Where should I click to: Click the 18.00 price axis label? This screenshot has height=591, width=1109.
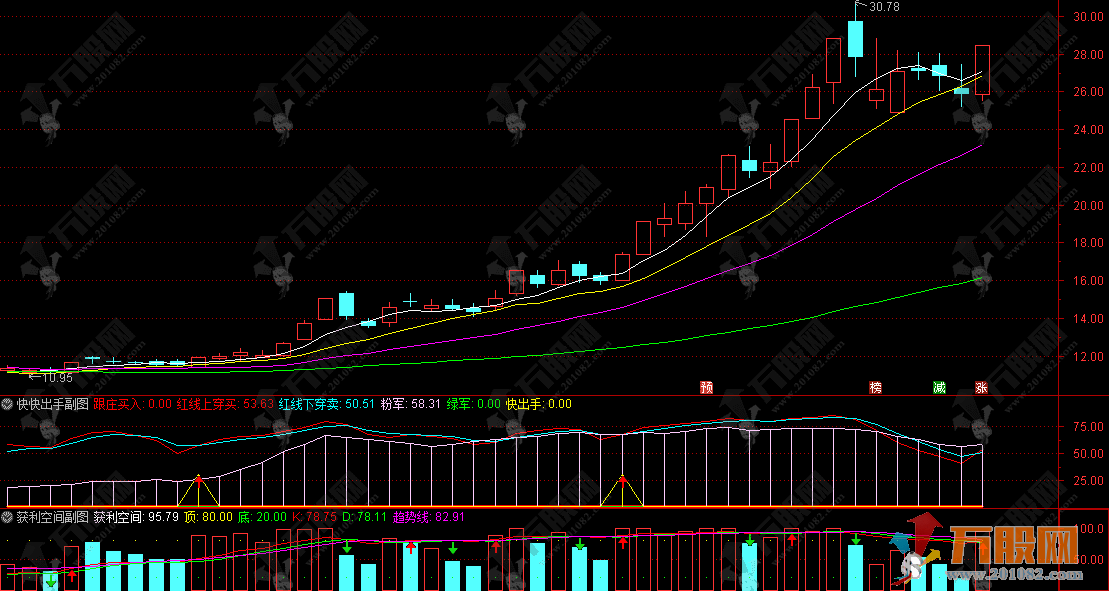click(1088, 243)
